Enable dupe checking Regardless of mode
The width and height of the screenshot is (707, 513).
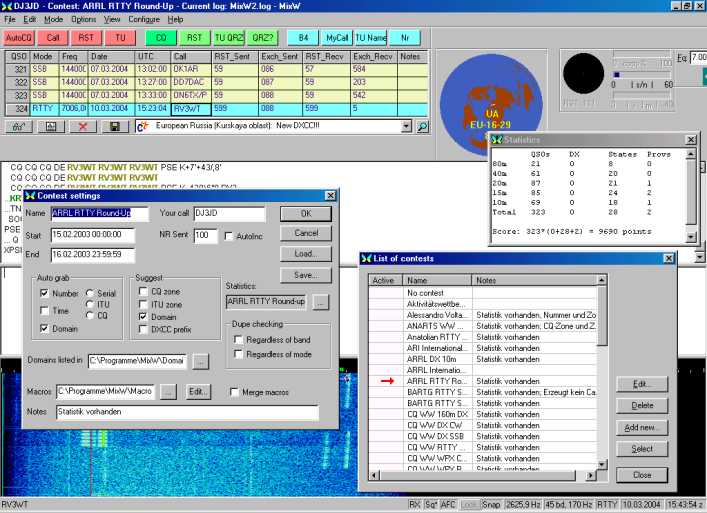tap(239, 354)
